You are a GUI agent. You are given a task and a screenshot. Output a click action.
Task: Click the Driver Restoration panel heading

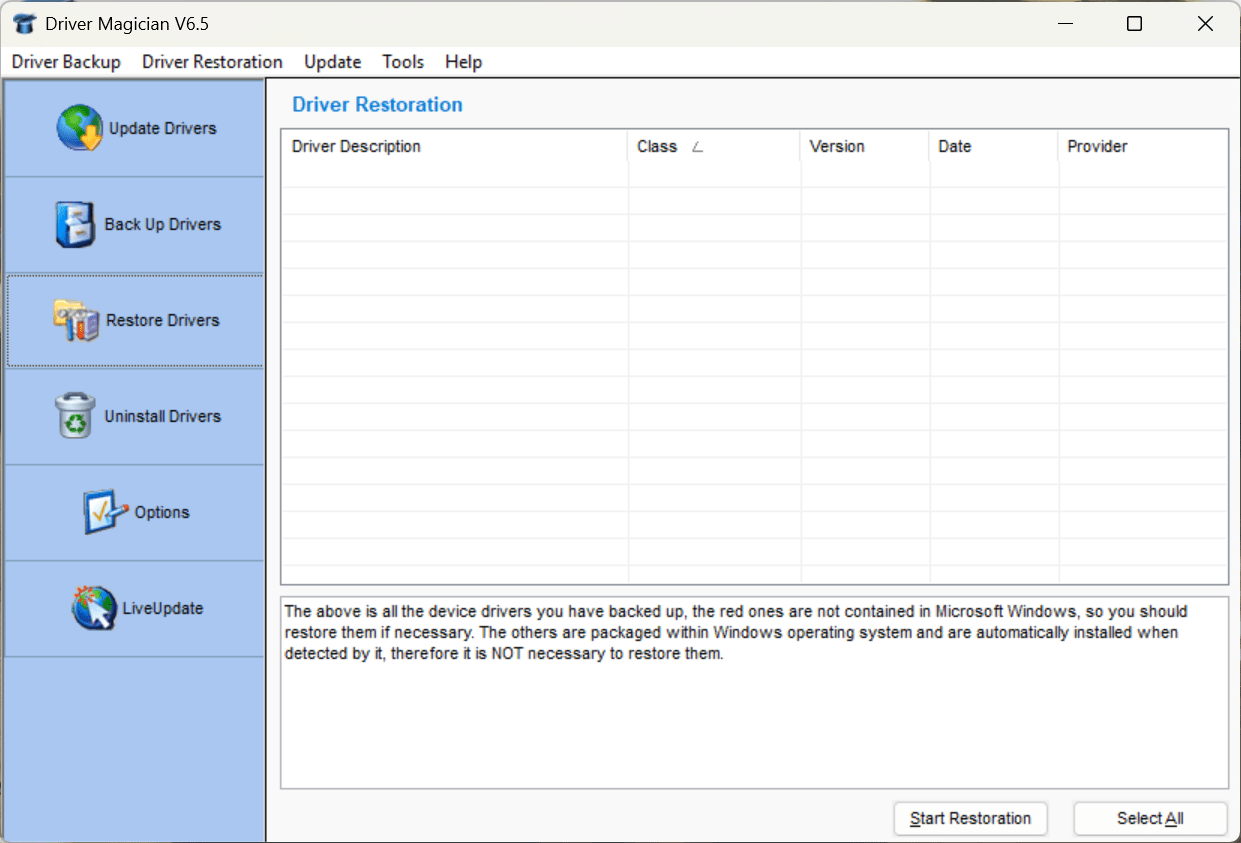(x=377, y=105)
